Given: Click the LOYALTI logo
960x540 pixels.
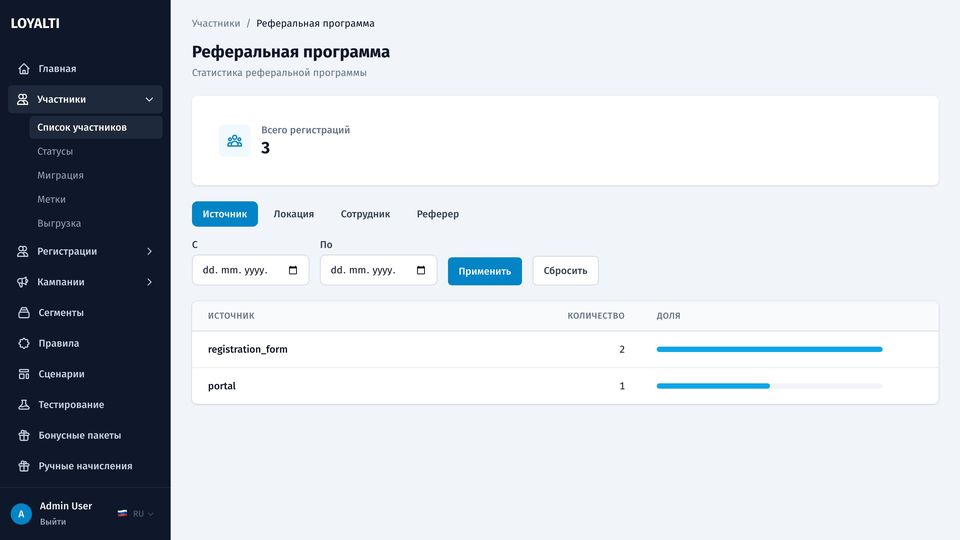Looking at the screenshot, I should (35, 23).
